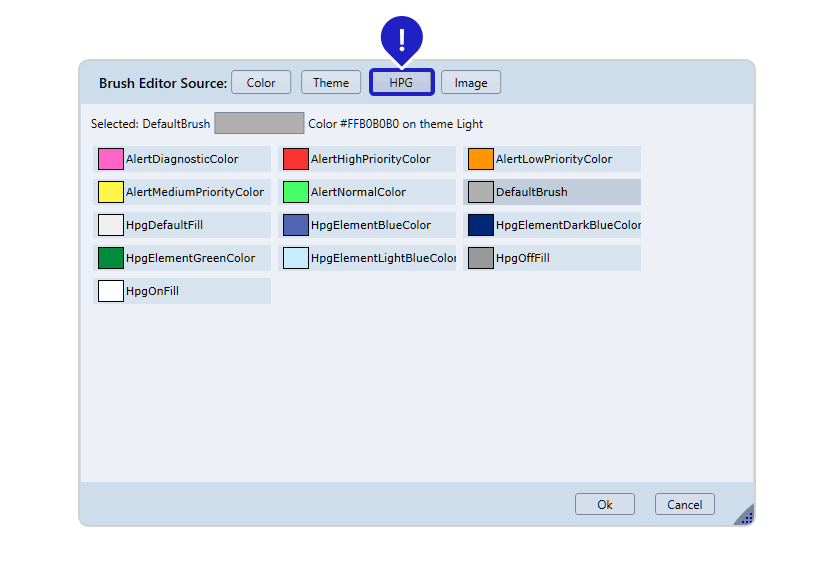833x565 pixels.
Task: Pick the HpgElementBlueColor swatch
Action: (296, 225)
